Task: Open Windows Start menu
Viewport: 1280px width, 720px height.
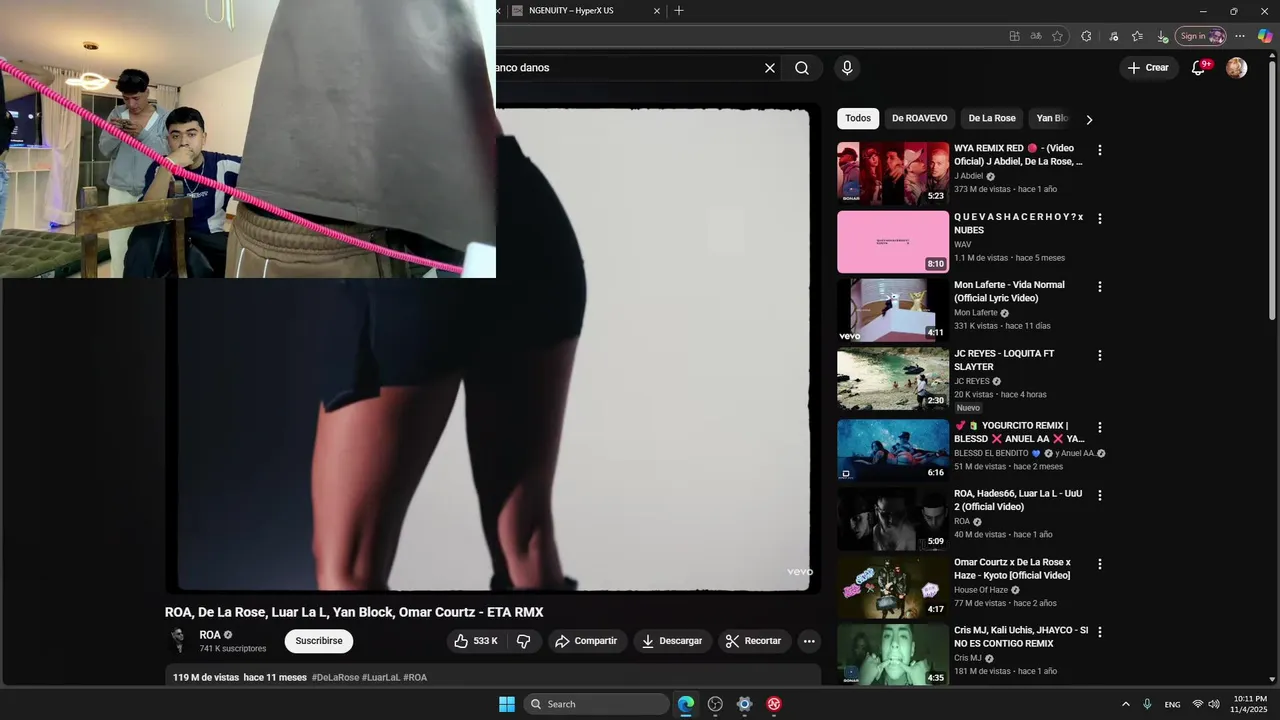Action: [507, 704]
